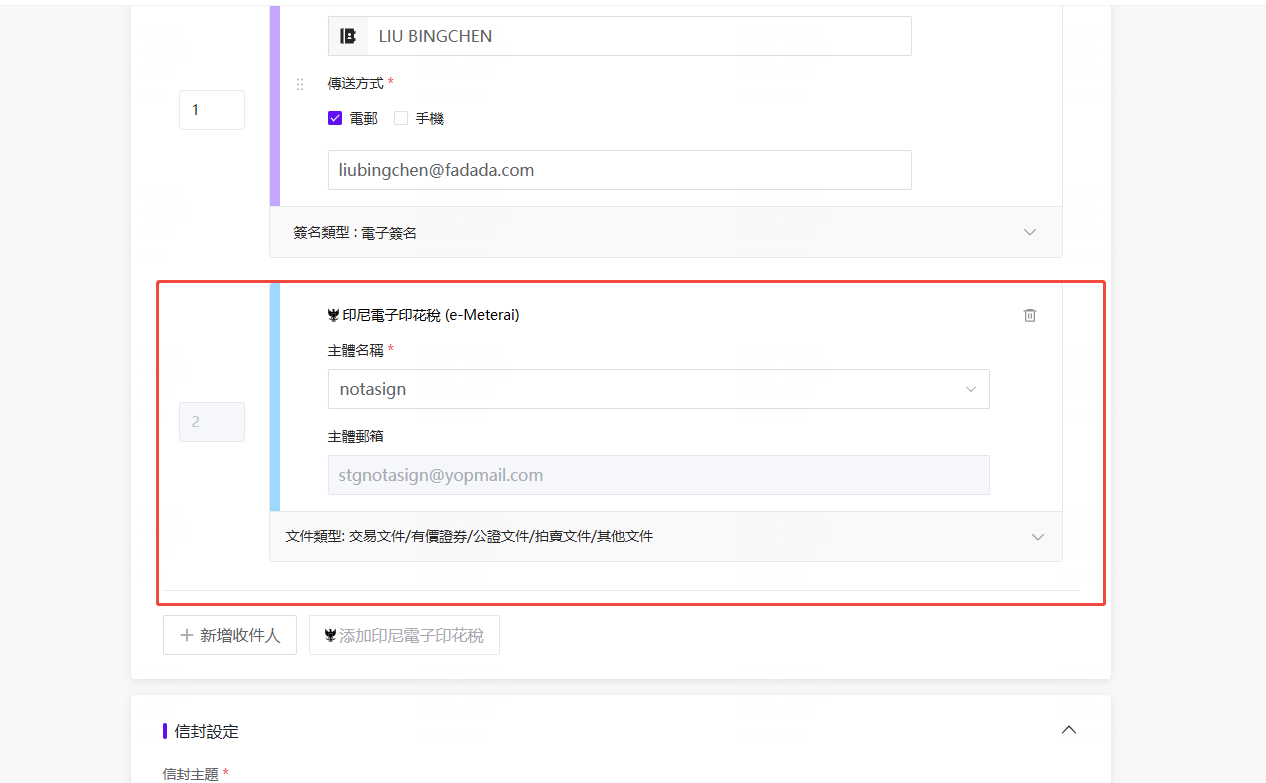
Task: Expand the 文件類型 section chevron
Action: pos(1038,537)
